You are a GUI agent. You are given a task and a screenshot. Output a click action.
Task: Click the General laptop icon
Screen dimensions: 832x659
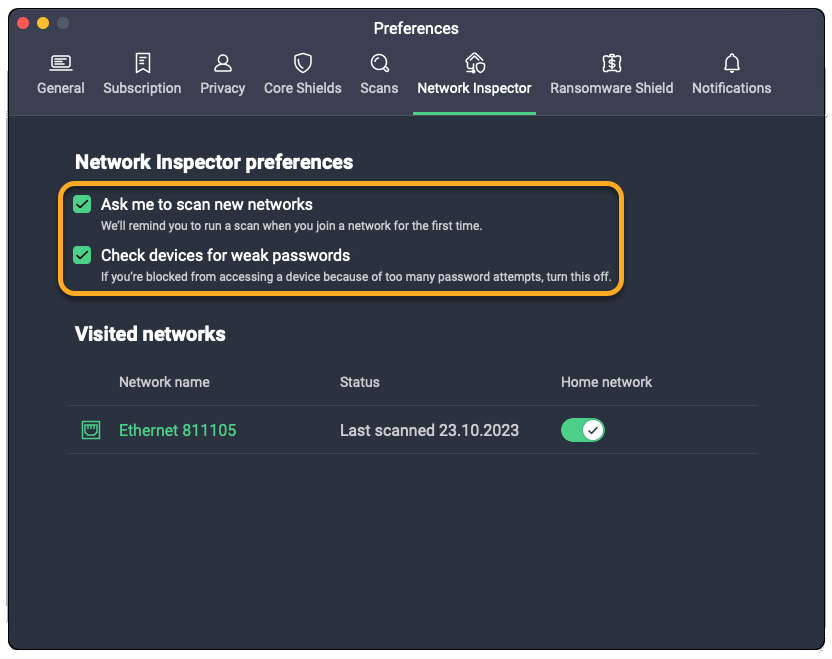coord(61,64)
